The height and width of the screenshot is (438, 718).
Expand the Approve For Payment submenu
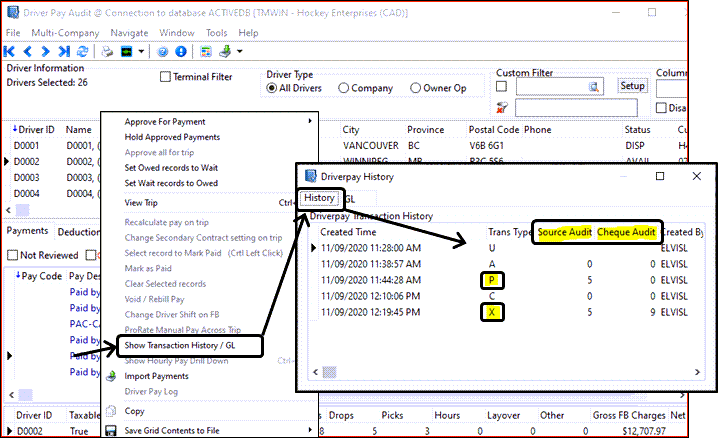point(215,121)
